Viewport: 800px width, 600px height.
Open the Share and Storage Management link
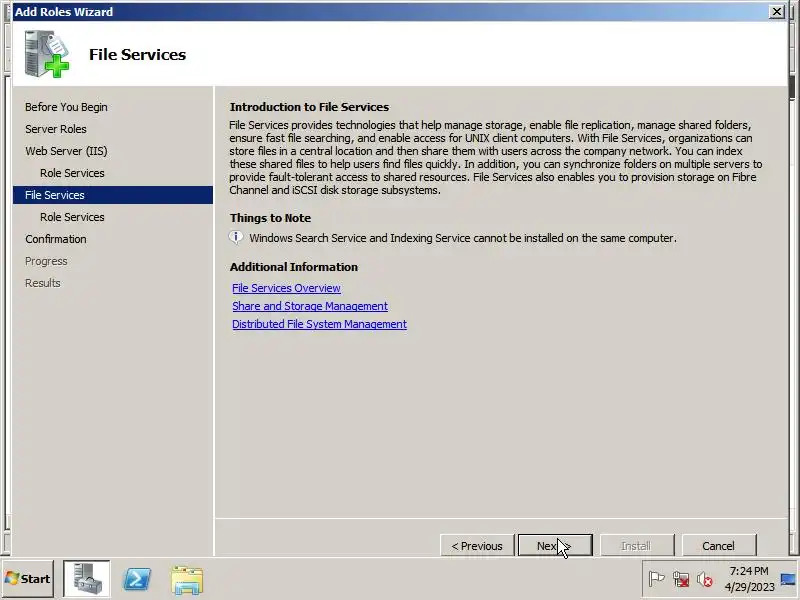click(x=310, y=306)
